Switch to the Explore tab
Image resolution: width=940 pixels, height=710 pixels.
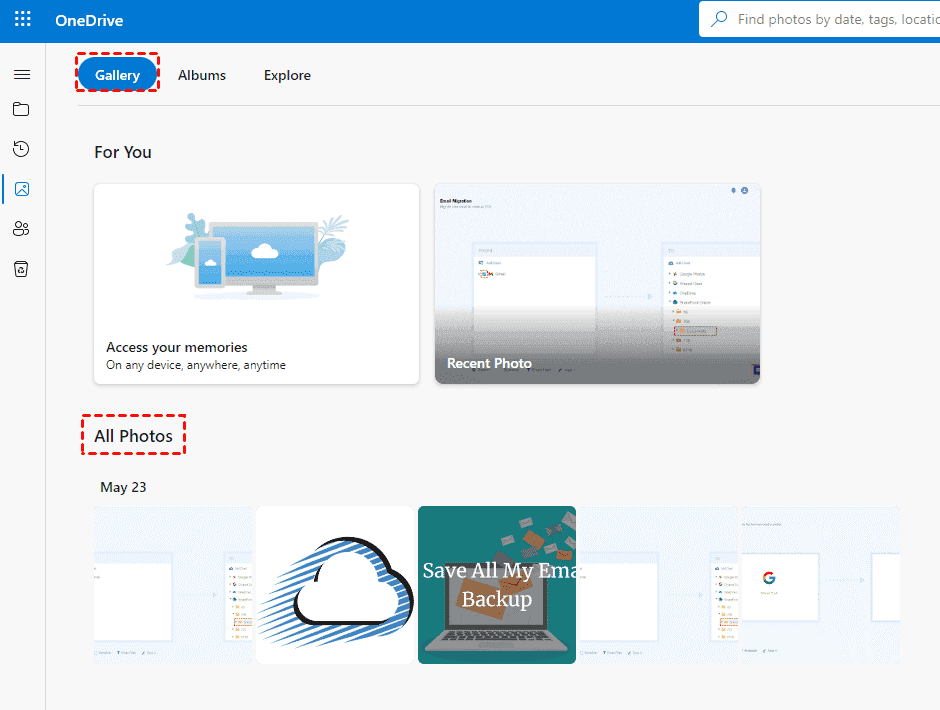coord(287,75)
